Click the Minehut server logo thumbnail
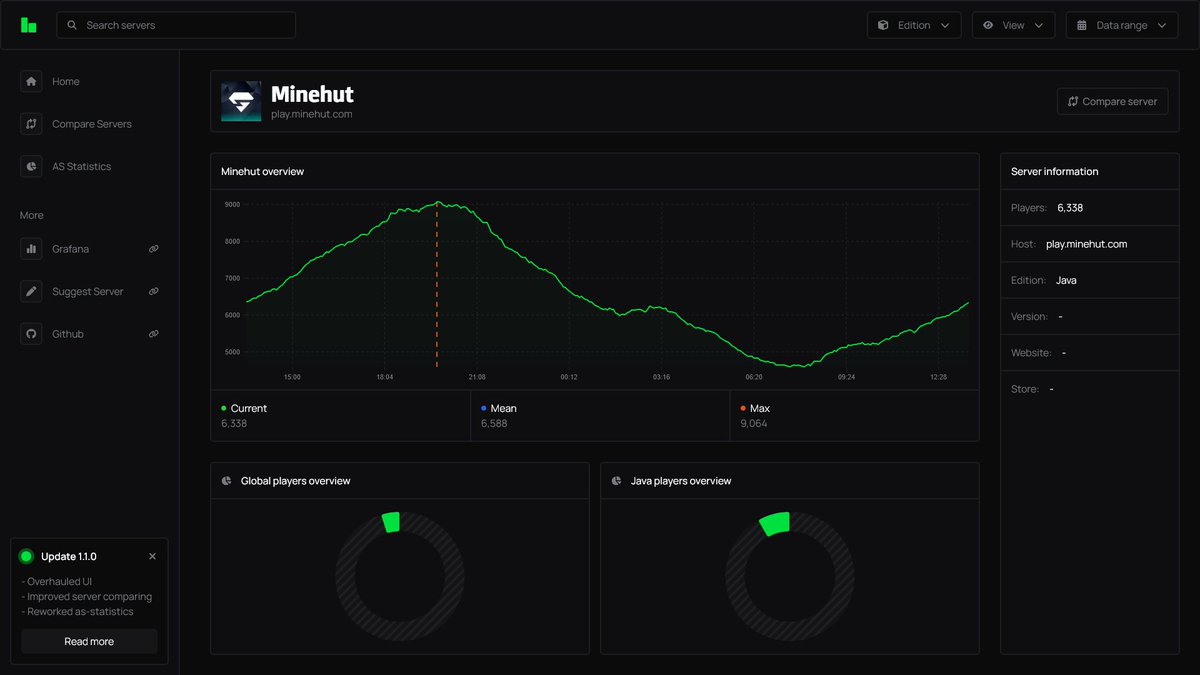The image size is (1200, 675). [241, 101]
